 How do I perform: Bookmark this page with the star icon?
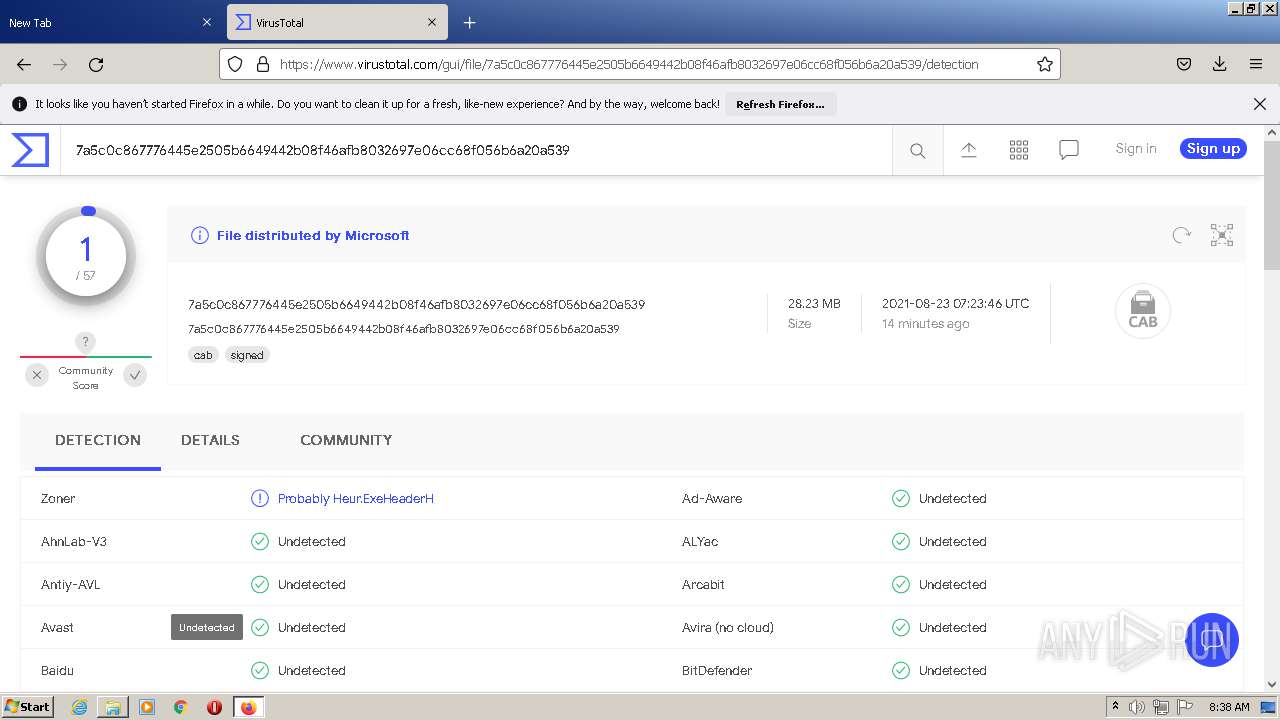click(1045, 64)
